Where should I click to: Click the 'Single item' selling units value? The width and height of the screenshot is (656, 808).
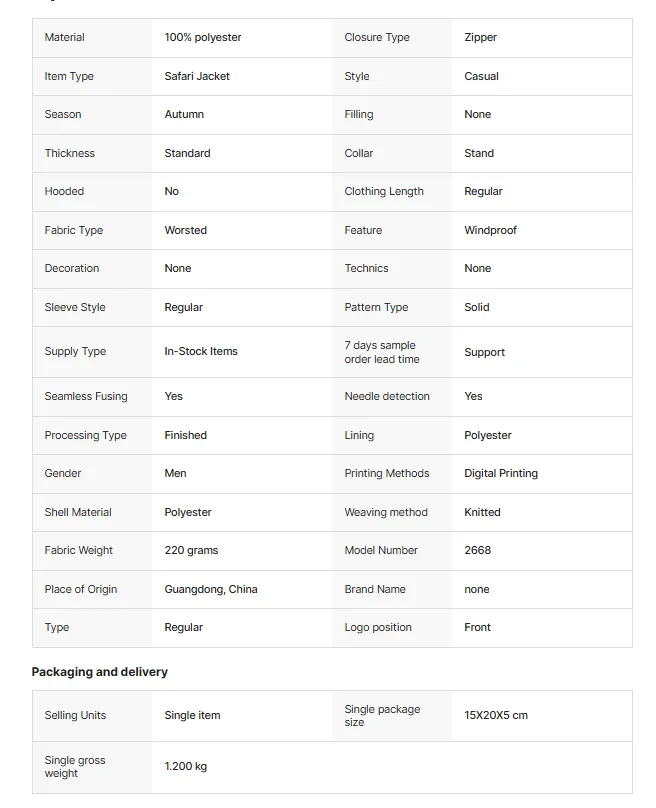coord(192,715)
